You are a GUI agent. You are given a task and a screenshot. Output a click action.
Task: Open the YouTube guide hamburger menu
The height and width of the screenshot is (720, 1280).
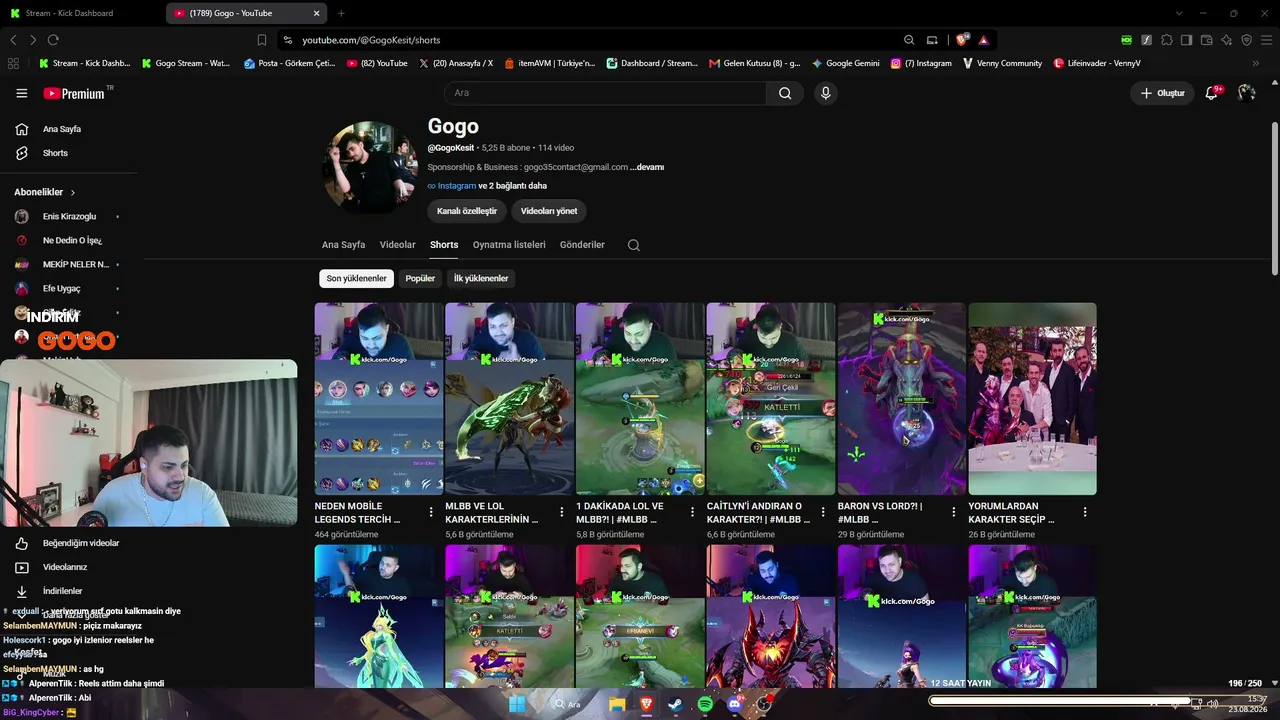22,93
